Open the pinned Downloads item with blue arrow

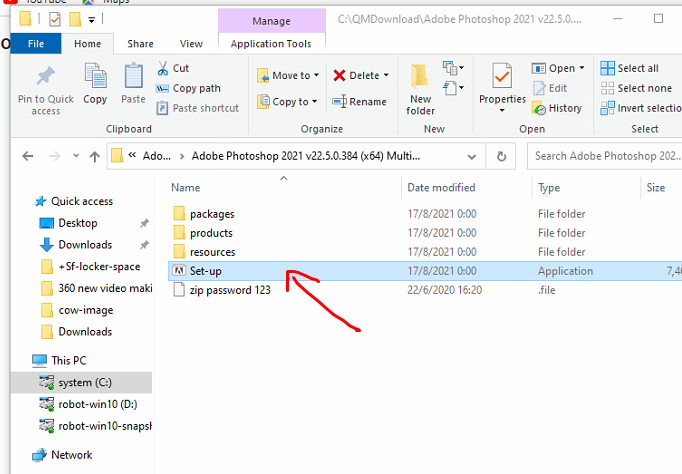point(85,245)
